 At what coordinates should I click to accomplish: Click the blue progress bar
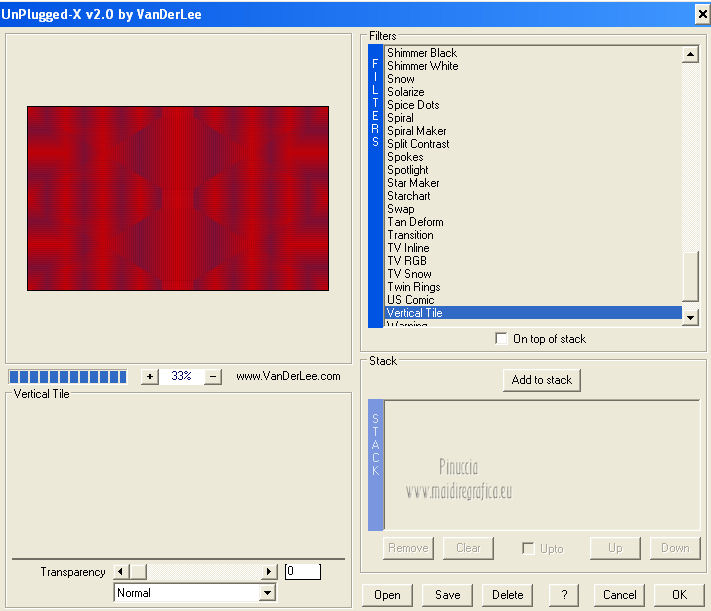click(68, 376)
